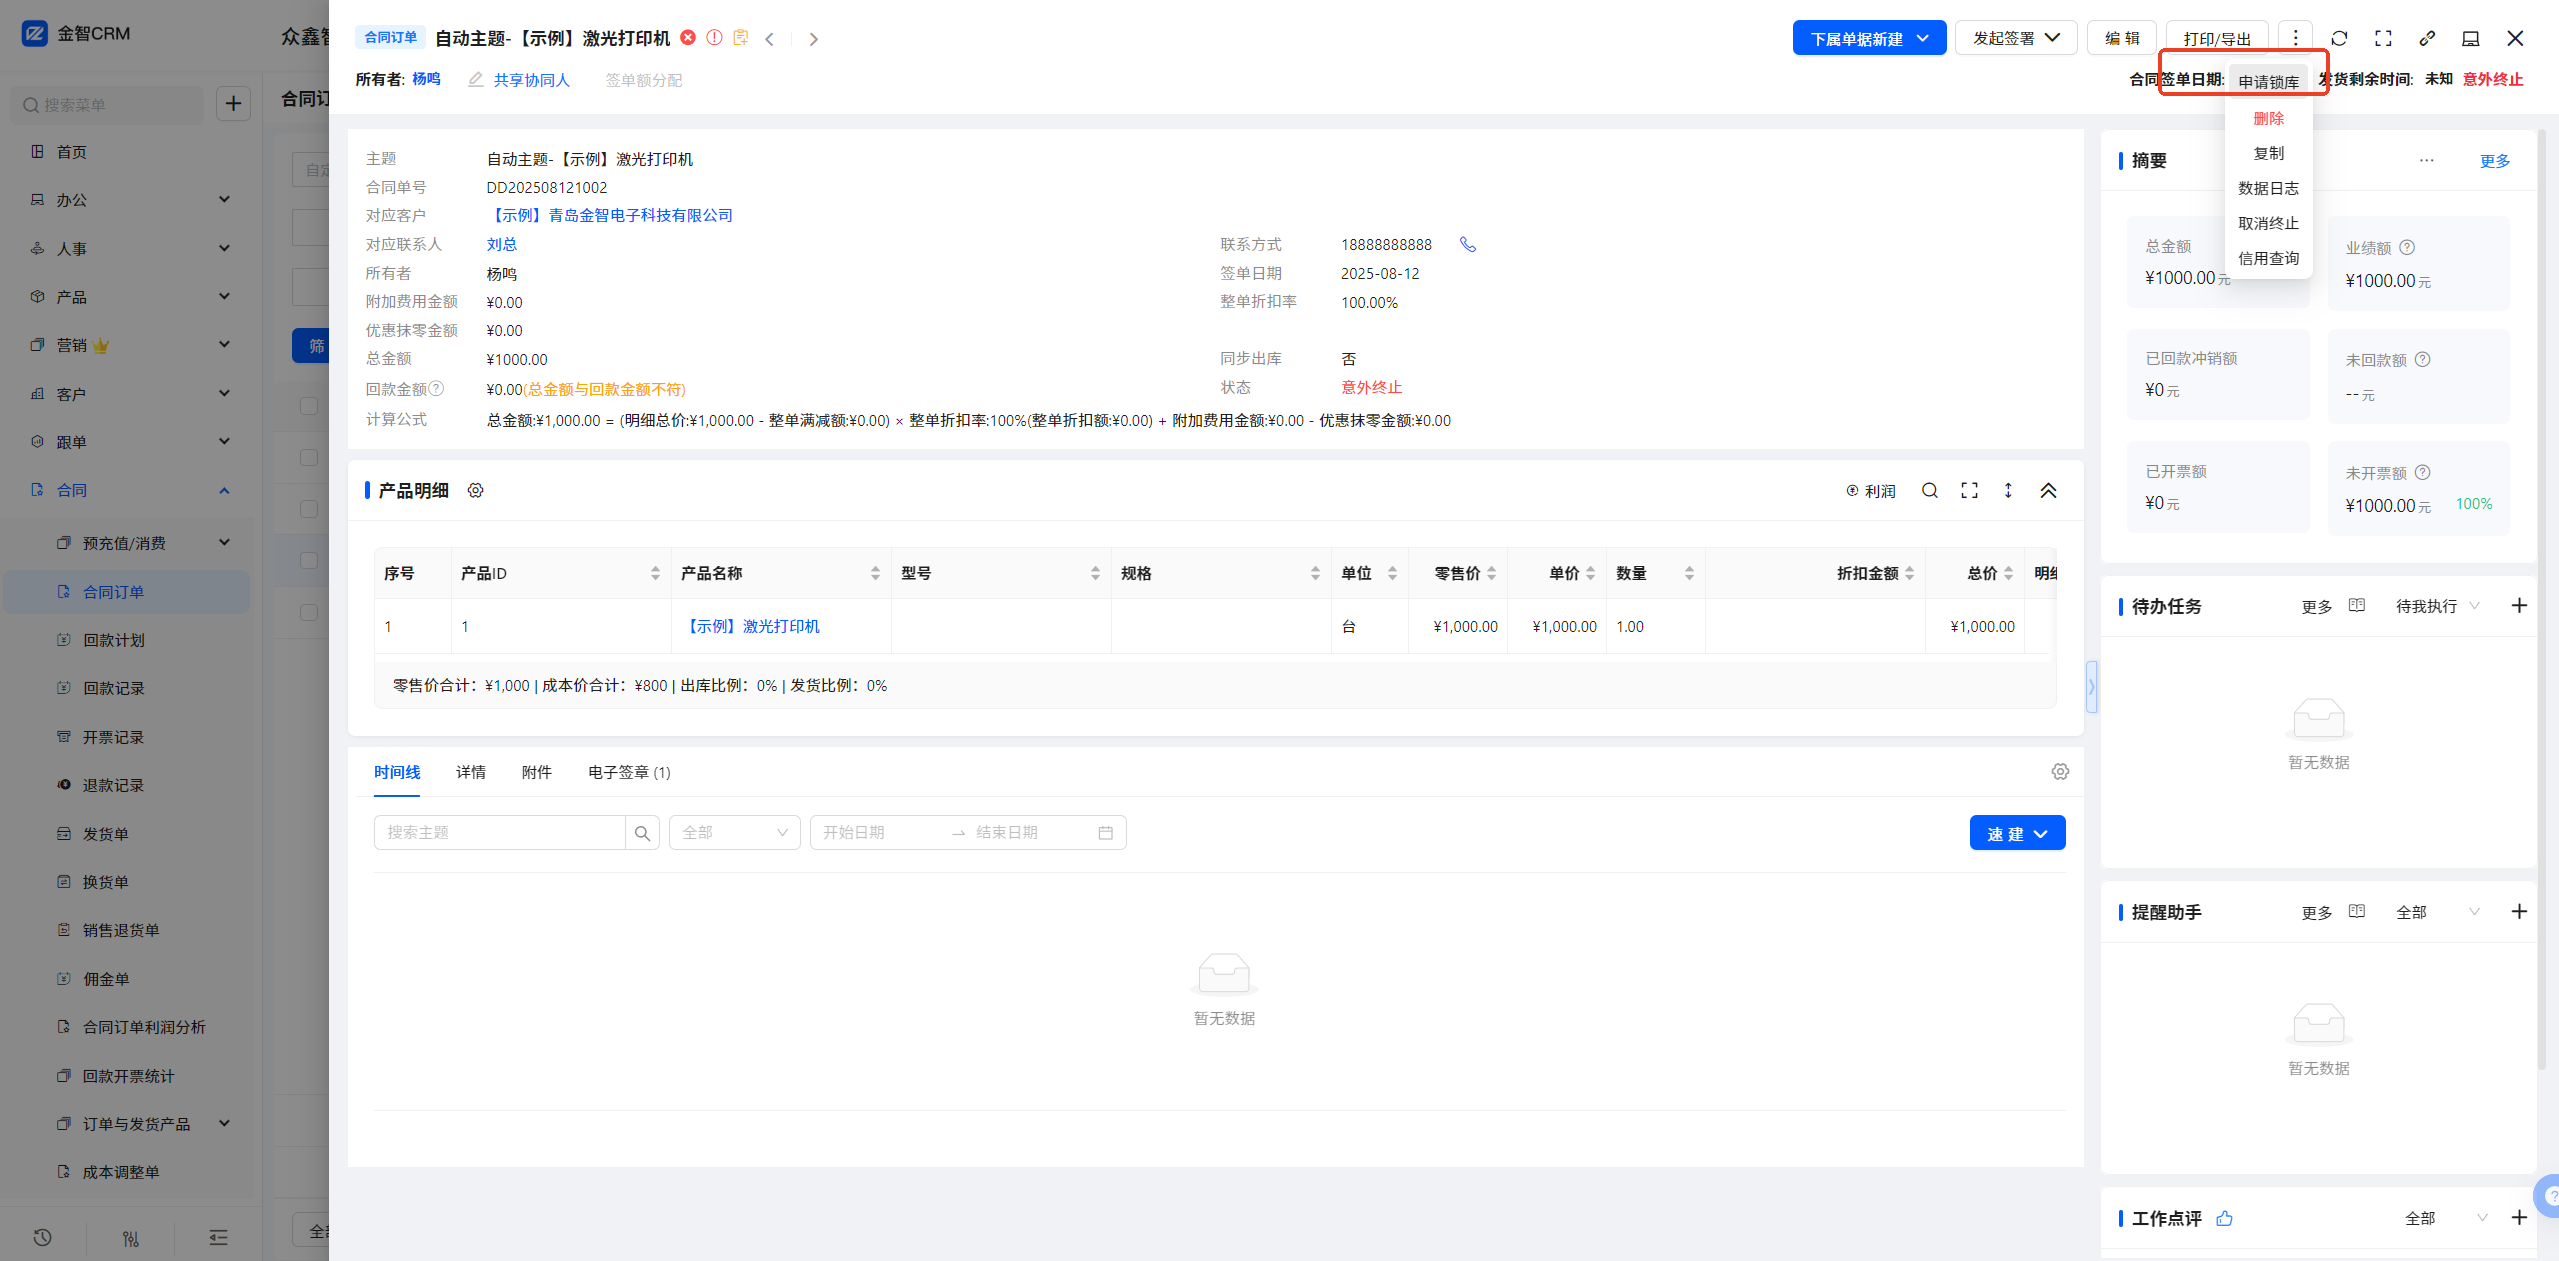
Task: Click the 编辑 button
Action: click(x=2122, y=38)
